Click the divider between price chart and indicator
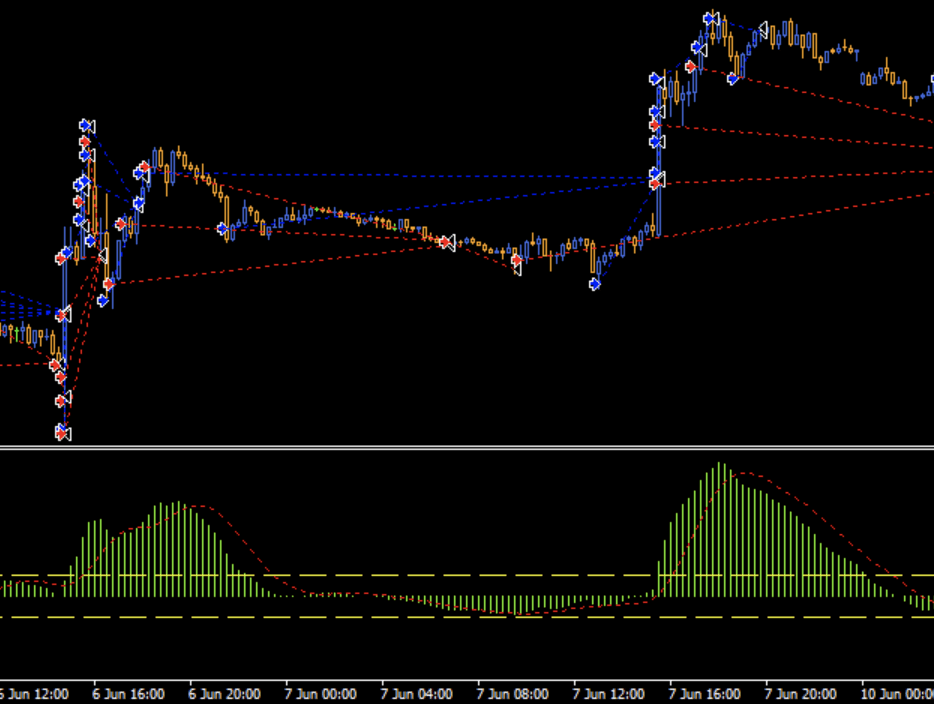Image resolution: width=934 pixels, height=704 pixels. click(x=467, y=447)
